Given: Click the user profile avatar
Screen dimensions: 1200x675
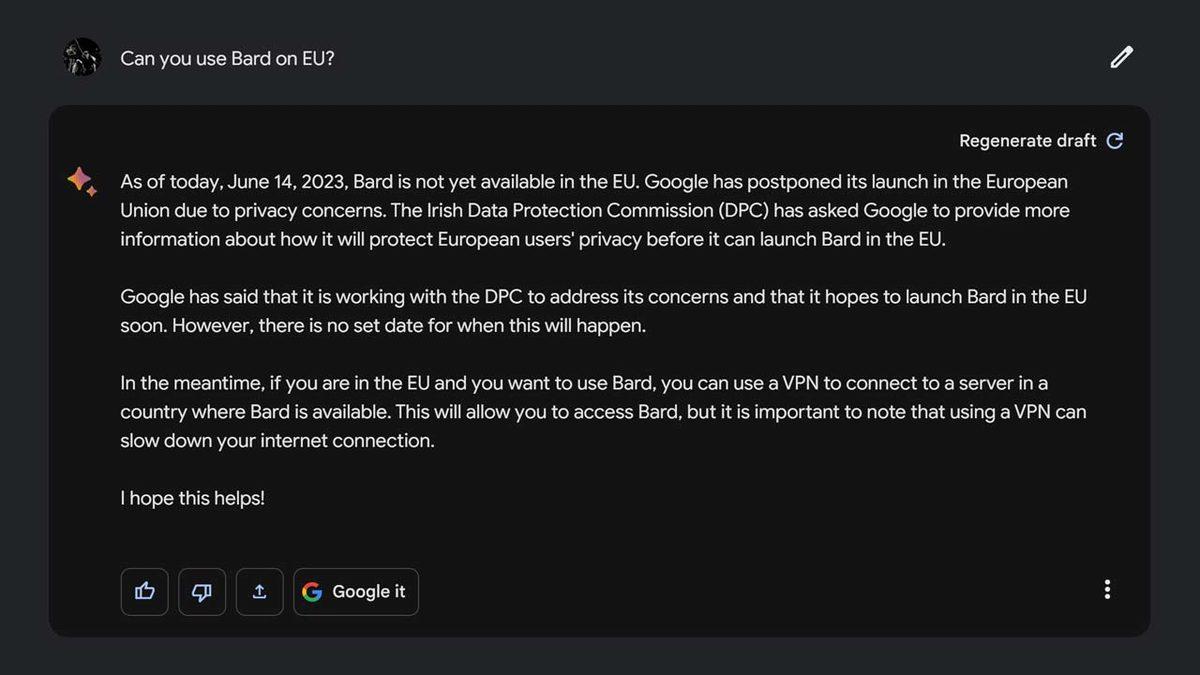Looking at the screenshot, I should click(x=82, y=57).
